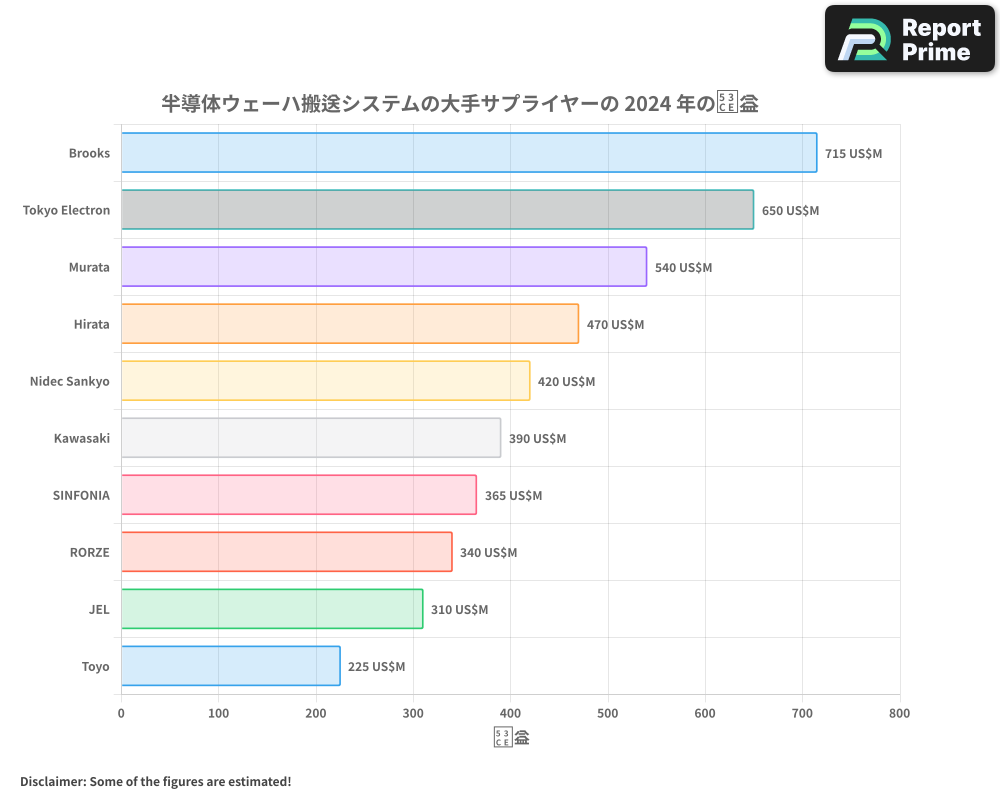Select the 0 origin label on the x-axis
The height and width of the screenshot is (800, 1000).
(121, 713)
